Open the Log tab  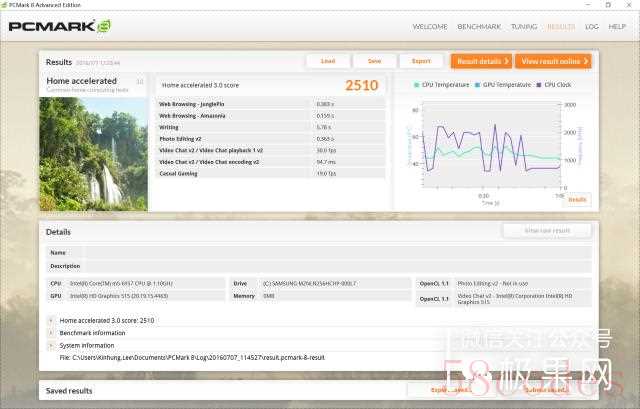click(x=592, y=27)
